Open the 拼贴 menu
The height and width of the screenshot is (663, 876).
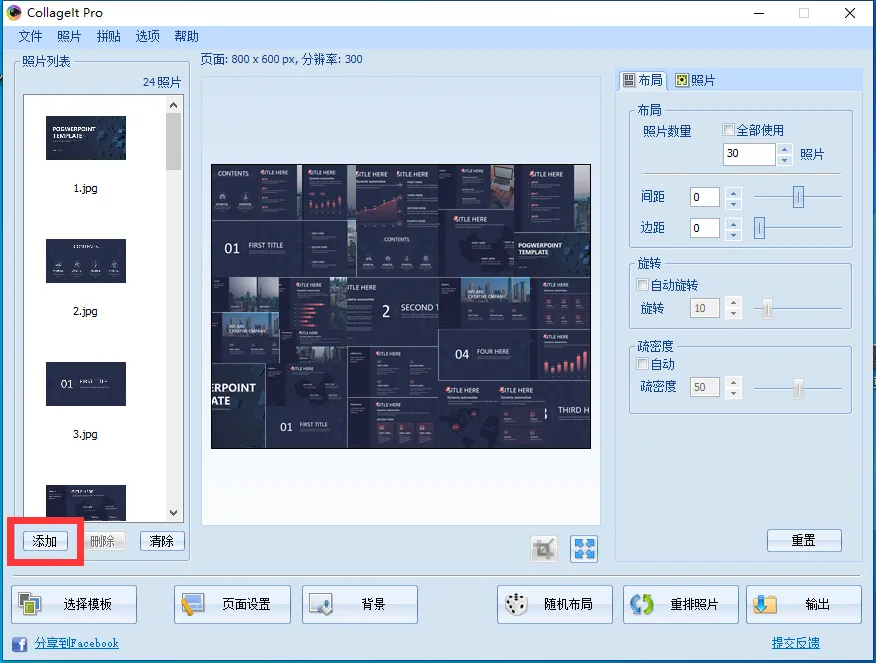(x=108, y=37)
